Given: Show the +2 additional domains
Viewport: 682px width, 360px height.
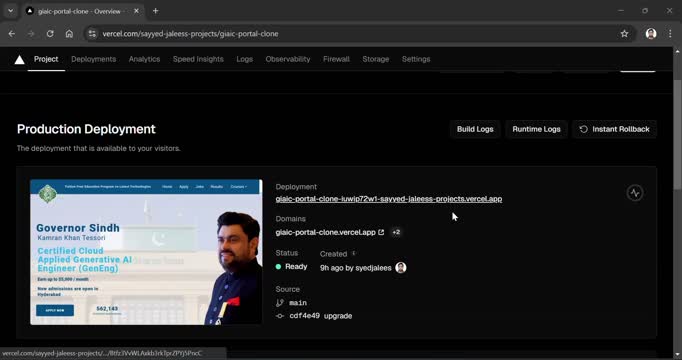Looking at the screenshot, I should 396,232.
